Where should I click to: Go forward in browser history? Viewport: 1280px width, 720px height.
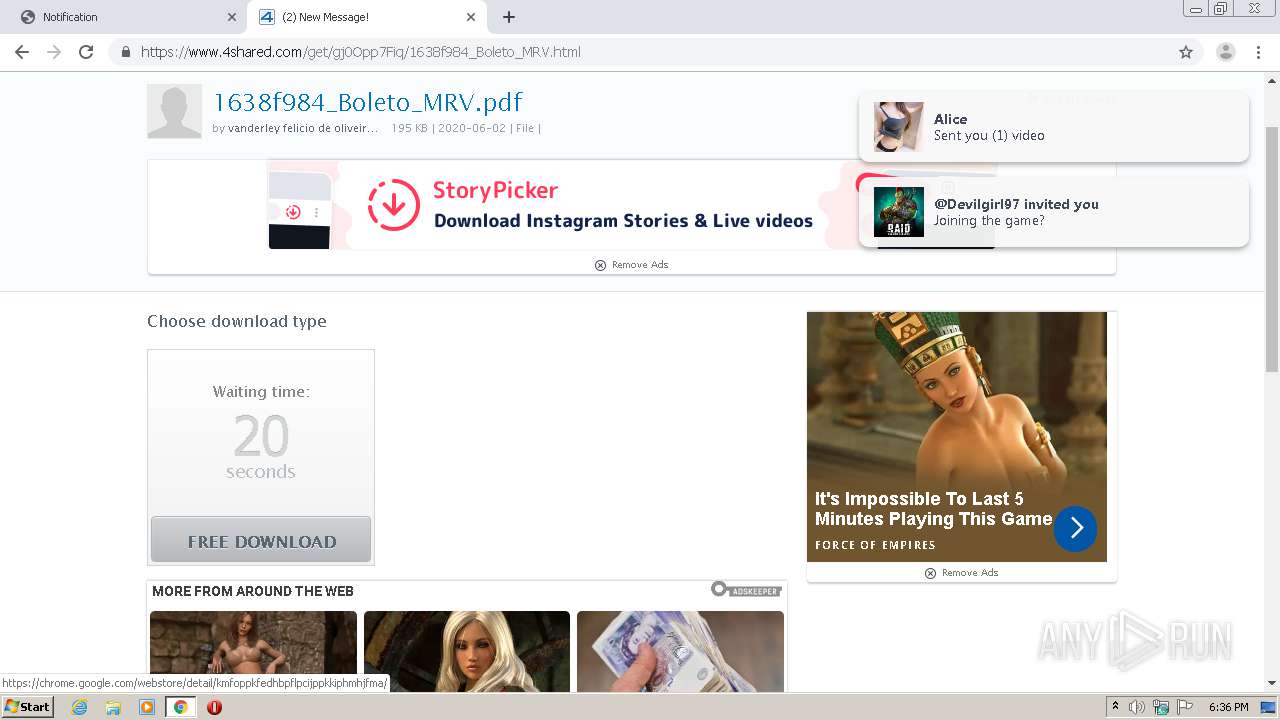coord(54,52)
